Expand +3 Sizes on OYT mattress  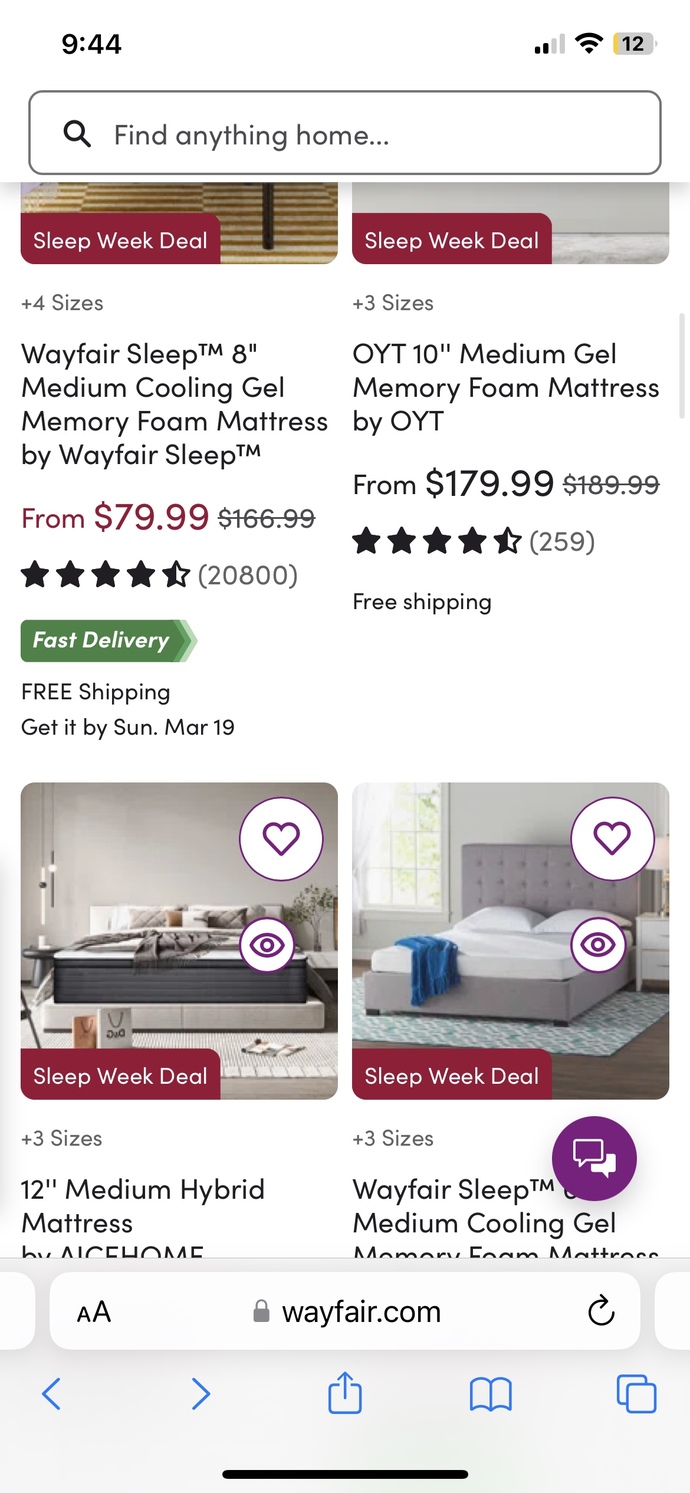tap(393, 303)
